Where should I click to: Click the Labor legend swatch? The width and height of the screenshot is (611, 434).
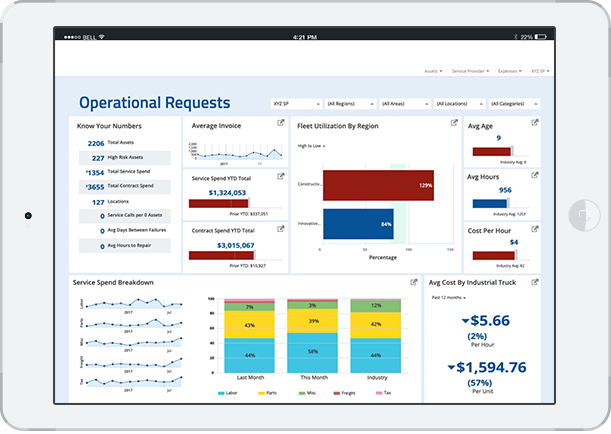tap(221, 393)
